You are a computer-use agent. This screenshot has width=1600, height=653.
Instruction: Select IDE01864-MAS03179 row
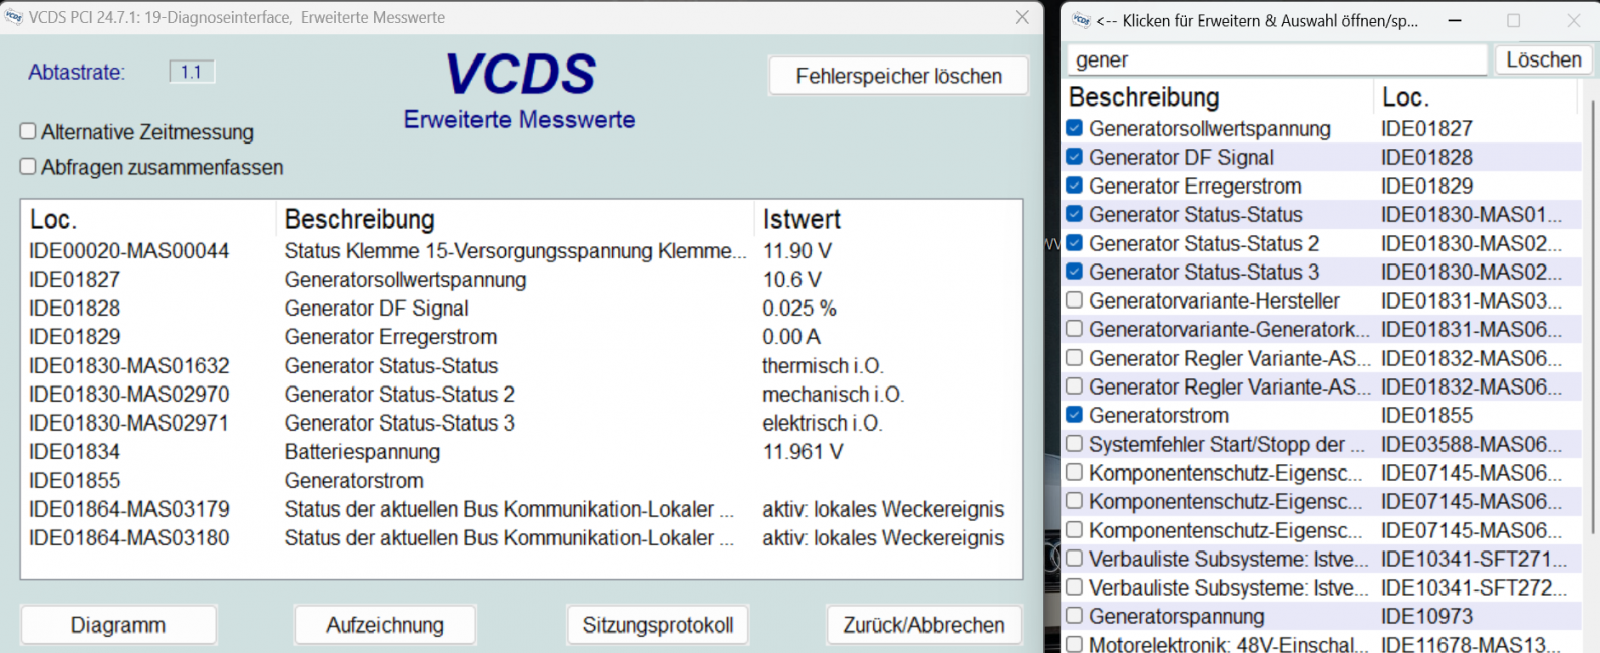pyautogui.click(x=520, y=509)
